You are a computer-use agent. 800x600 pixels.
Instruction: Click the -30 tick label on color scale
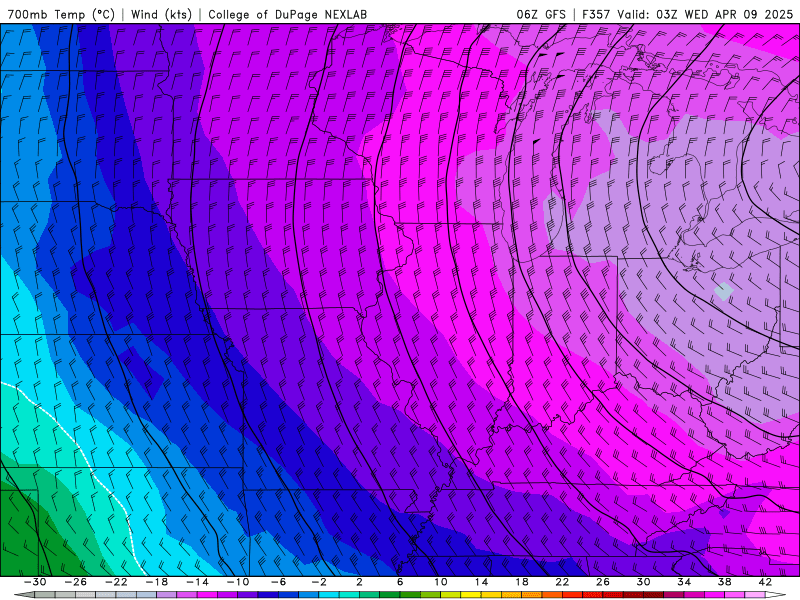[x=35, y=582]
